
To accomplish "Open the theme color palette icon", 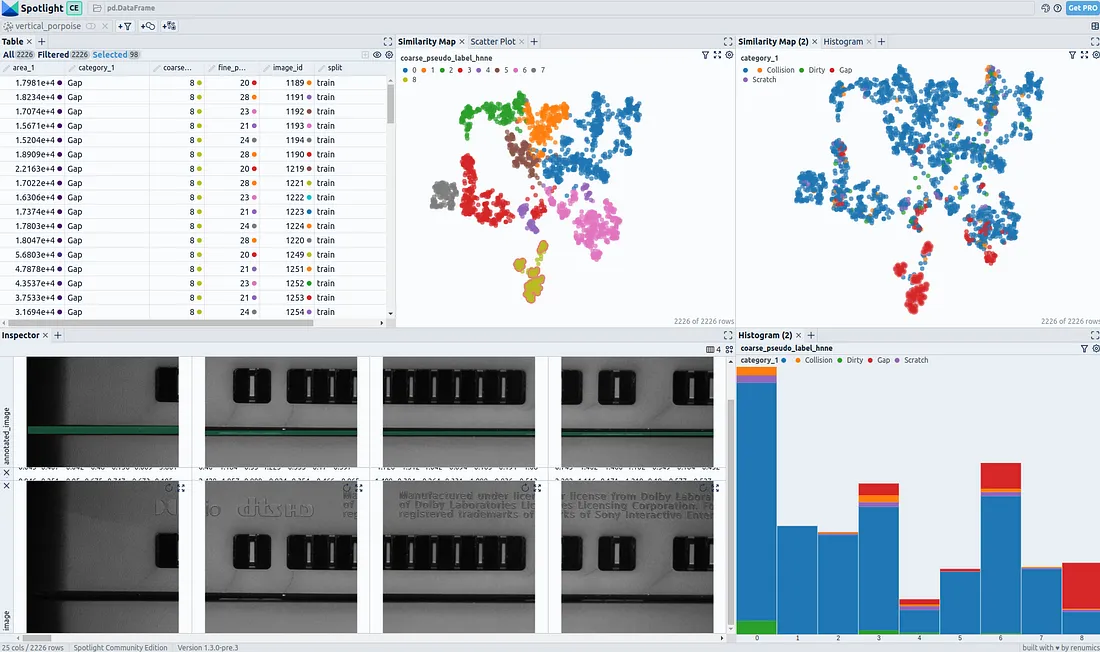I will coord(1045,8).
